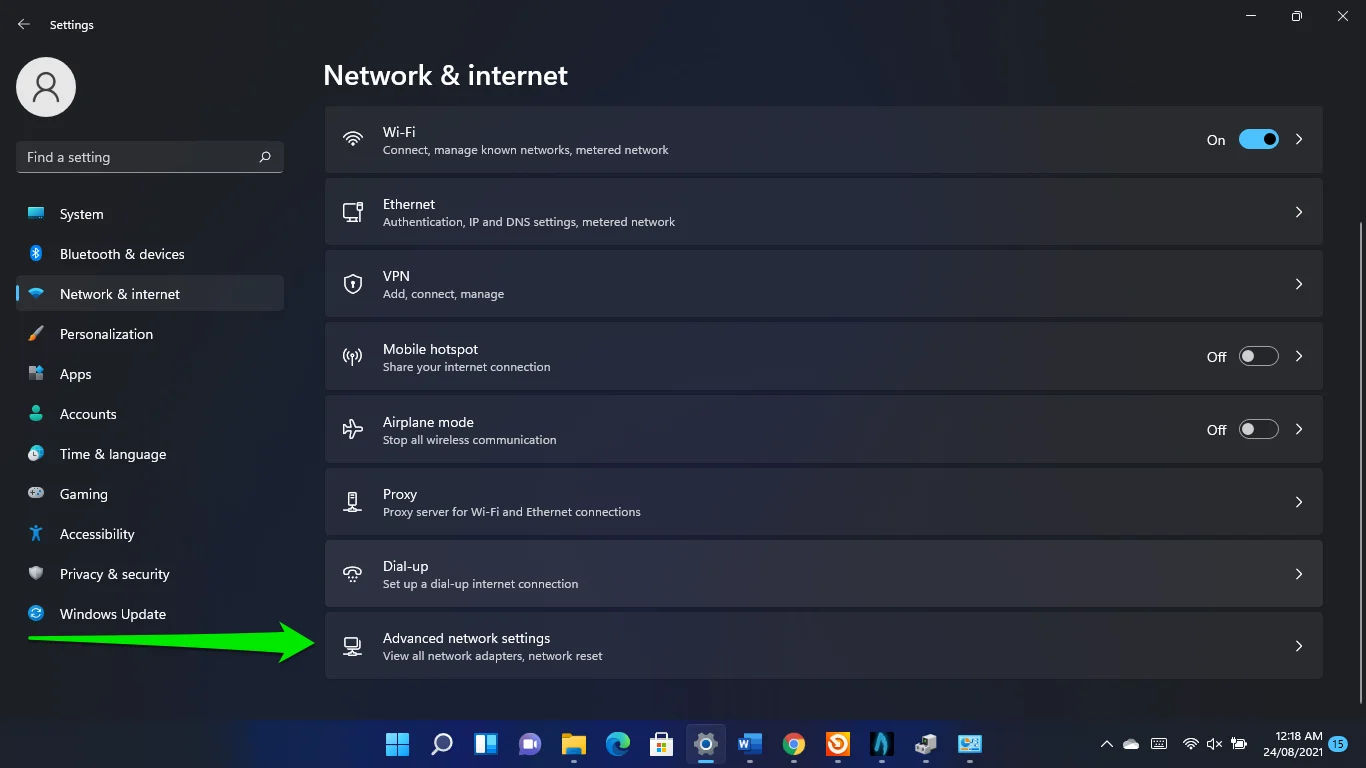Turn on the Mobile hotspot toggle
This screenshot has width=1366, height=768.
click(1259, 357)
